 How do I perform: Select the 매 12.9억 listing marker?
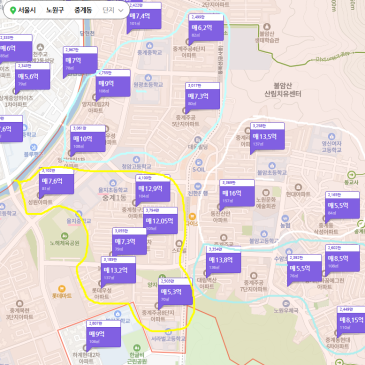coord(153,190)
